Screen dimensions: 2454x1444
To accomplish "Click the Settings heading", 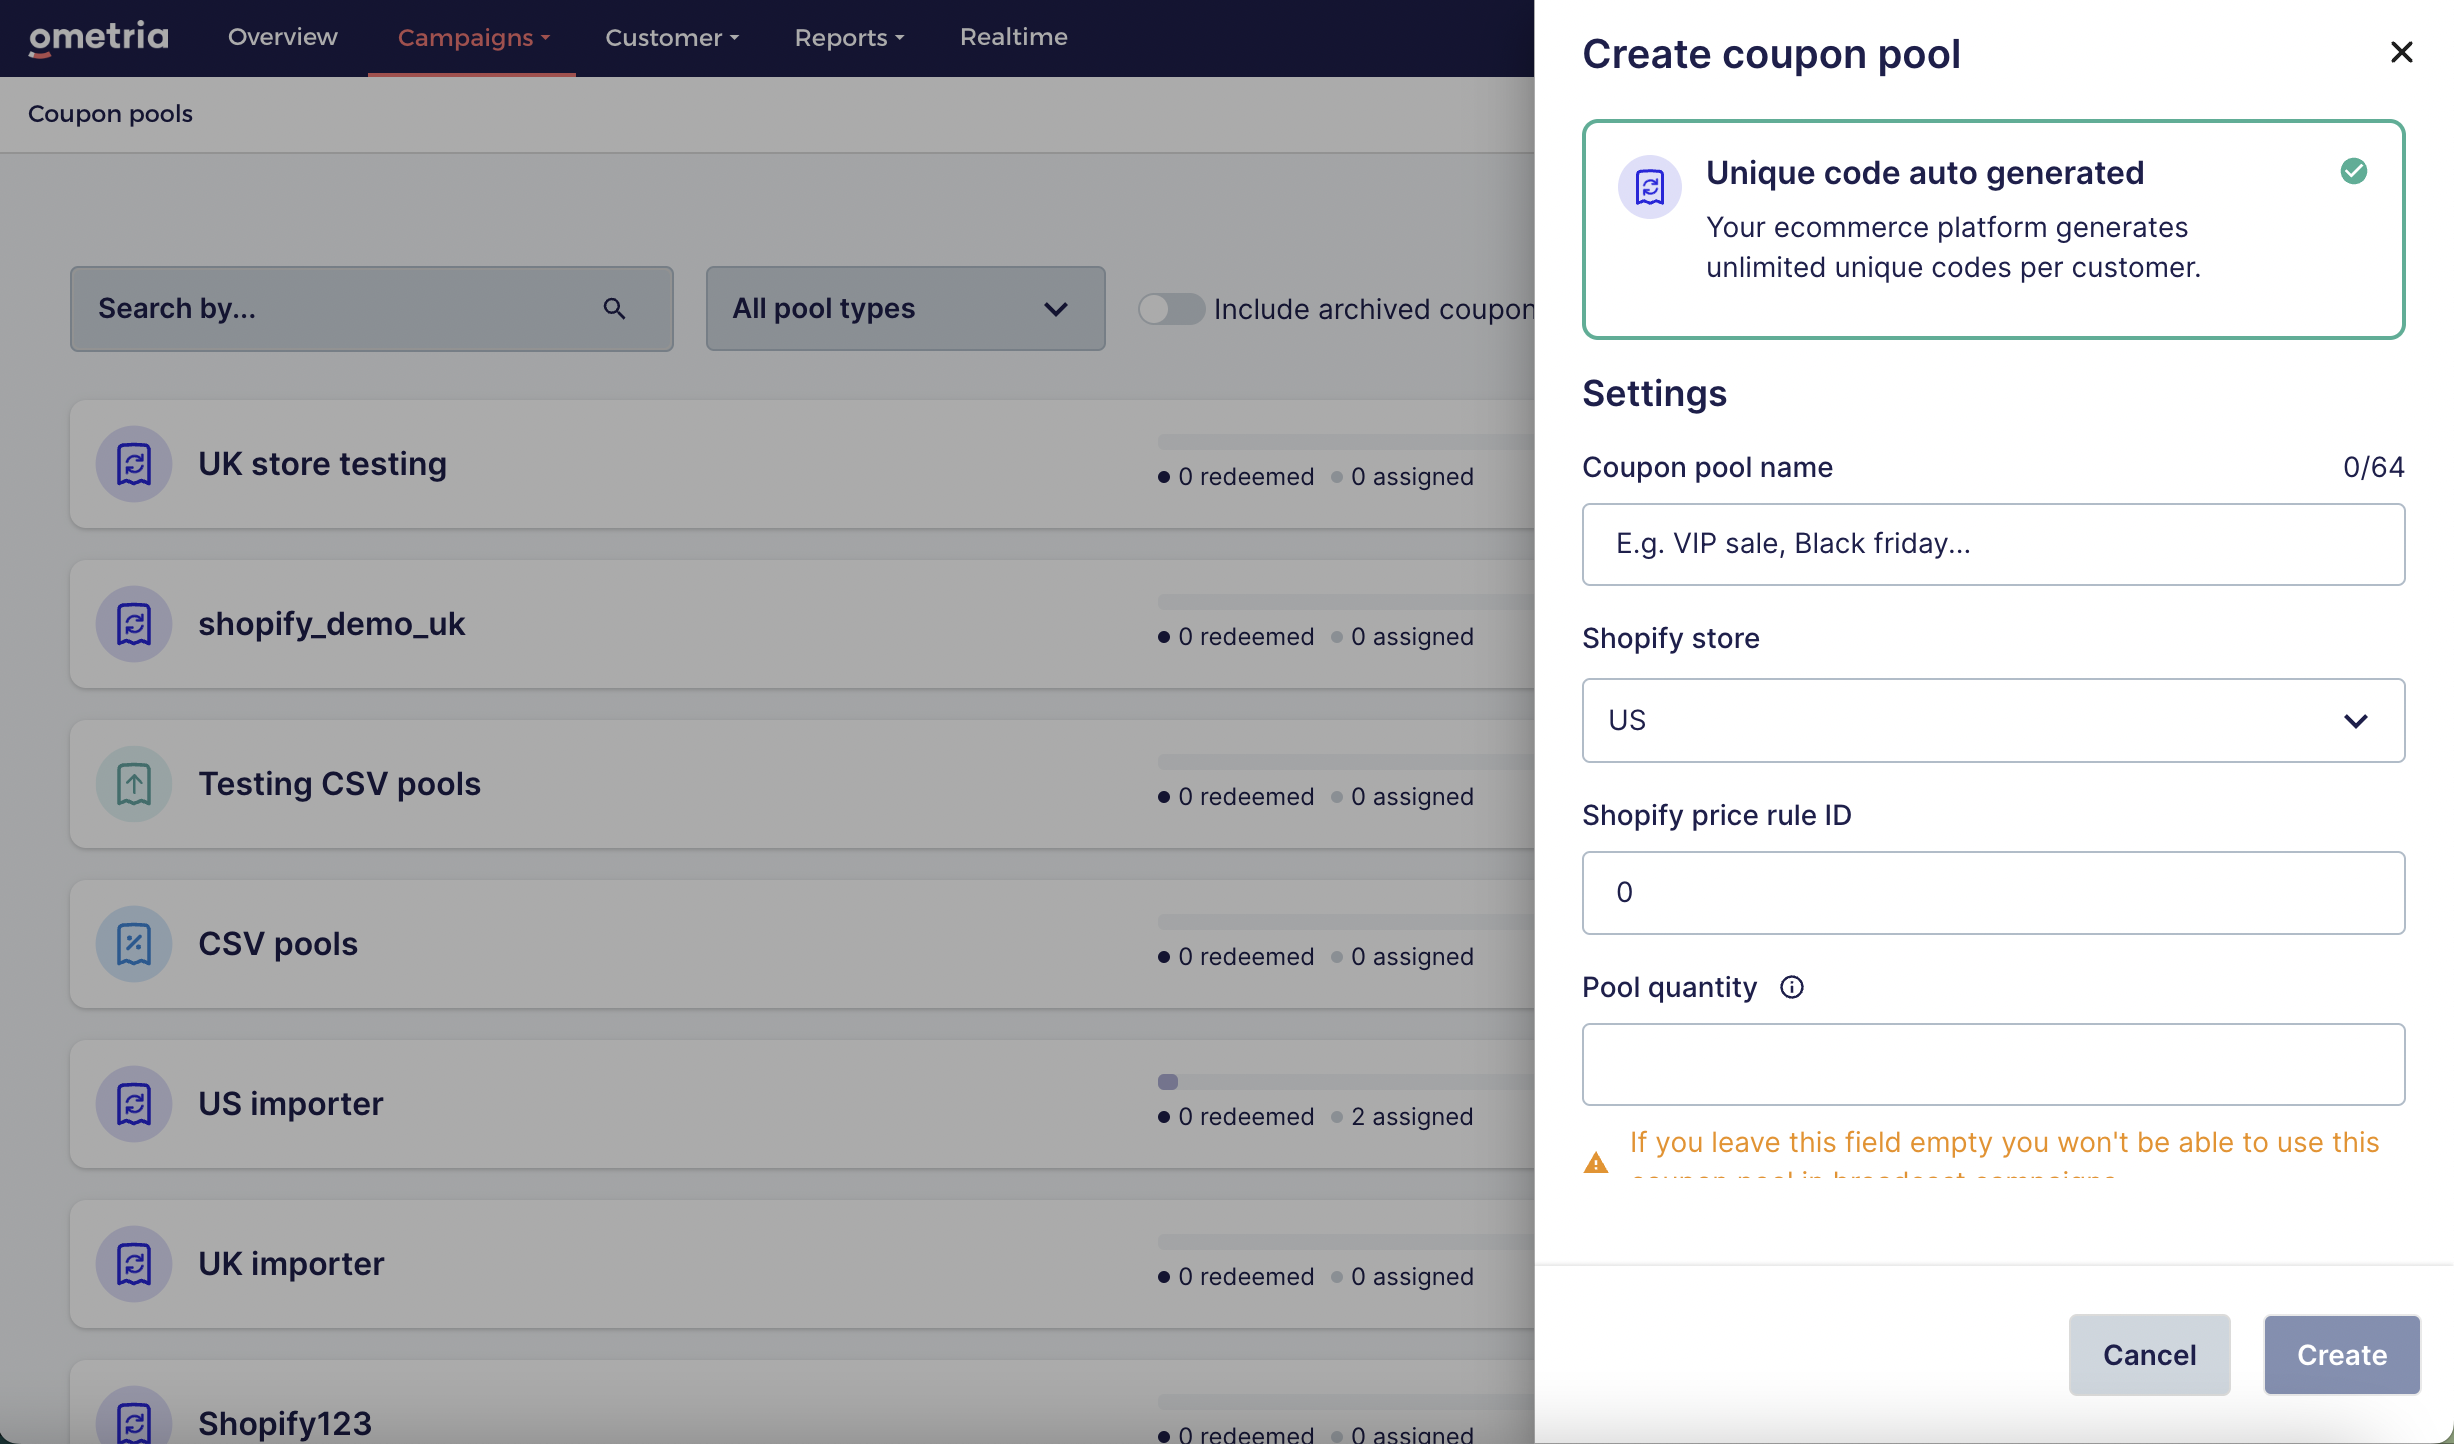I will (1654, 394).
